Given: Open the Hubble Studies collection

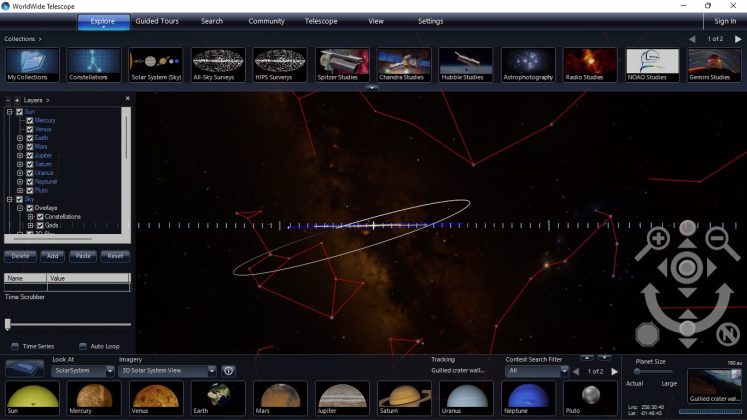Looking at the screenshot, I should (x=466, y=65).
